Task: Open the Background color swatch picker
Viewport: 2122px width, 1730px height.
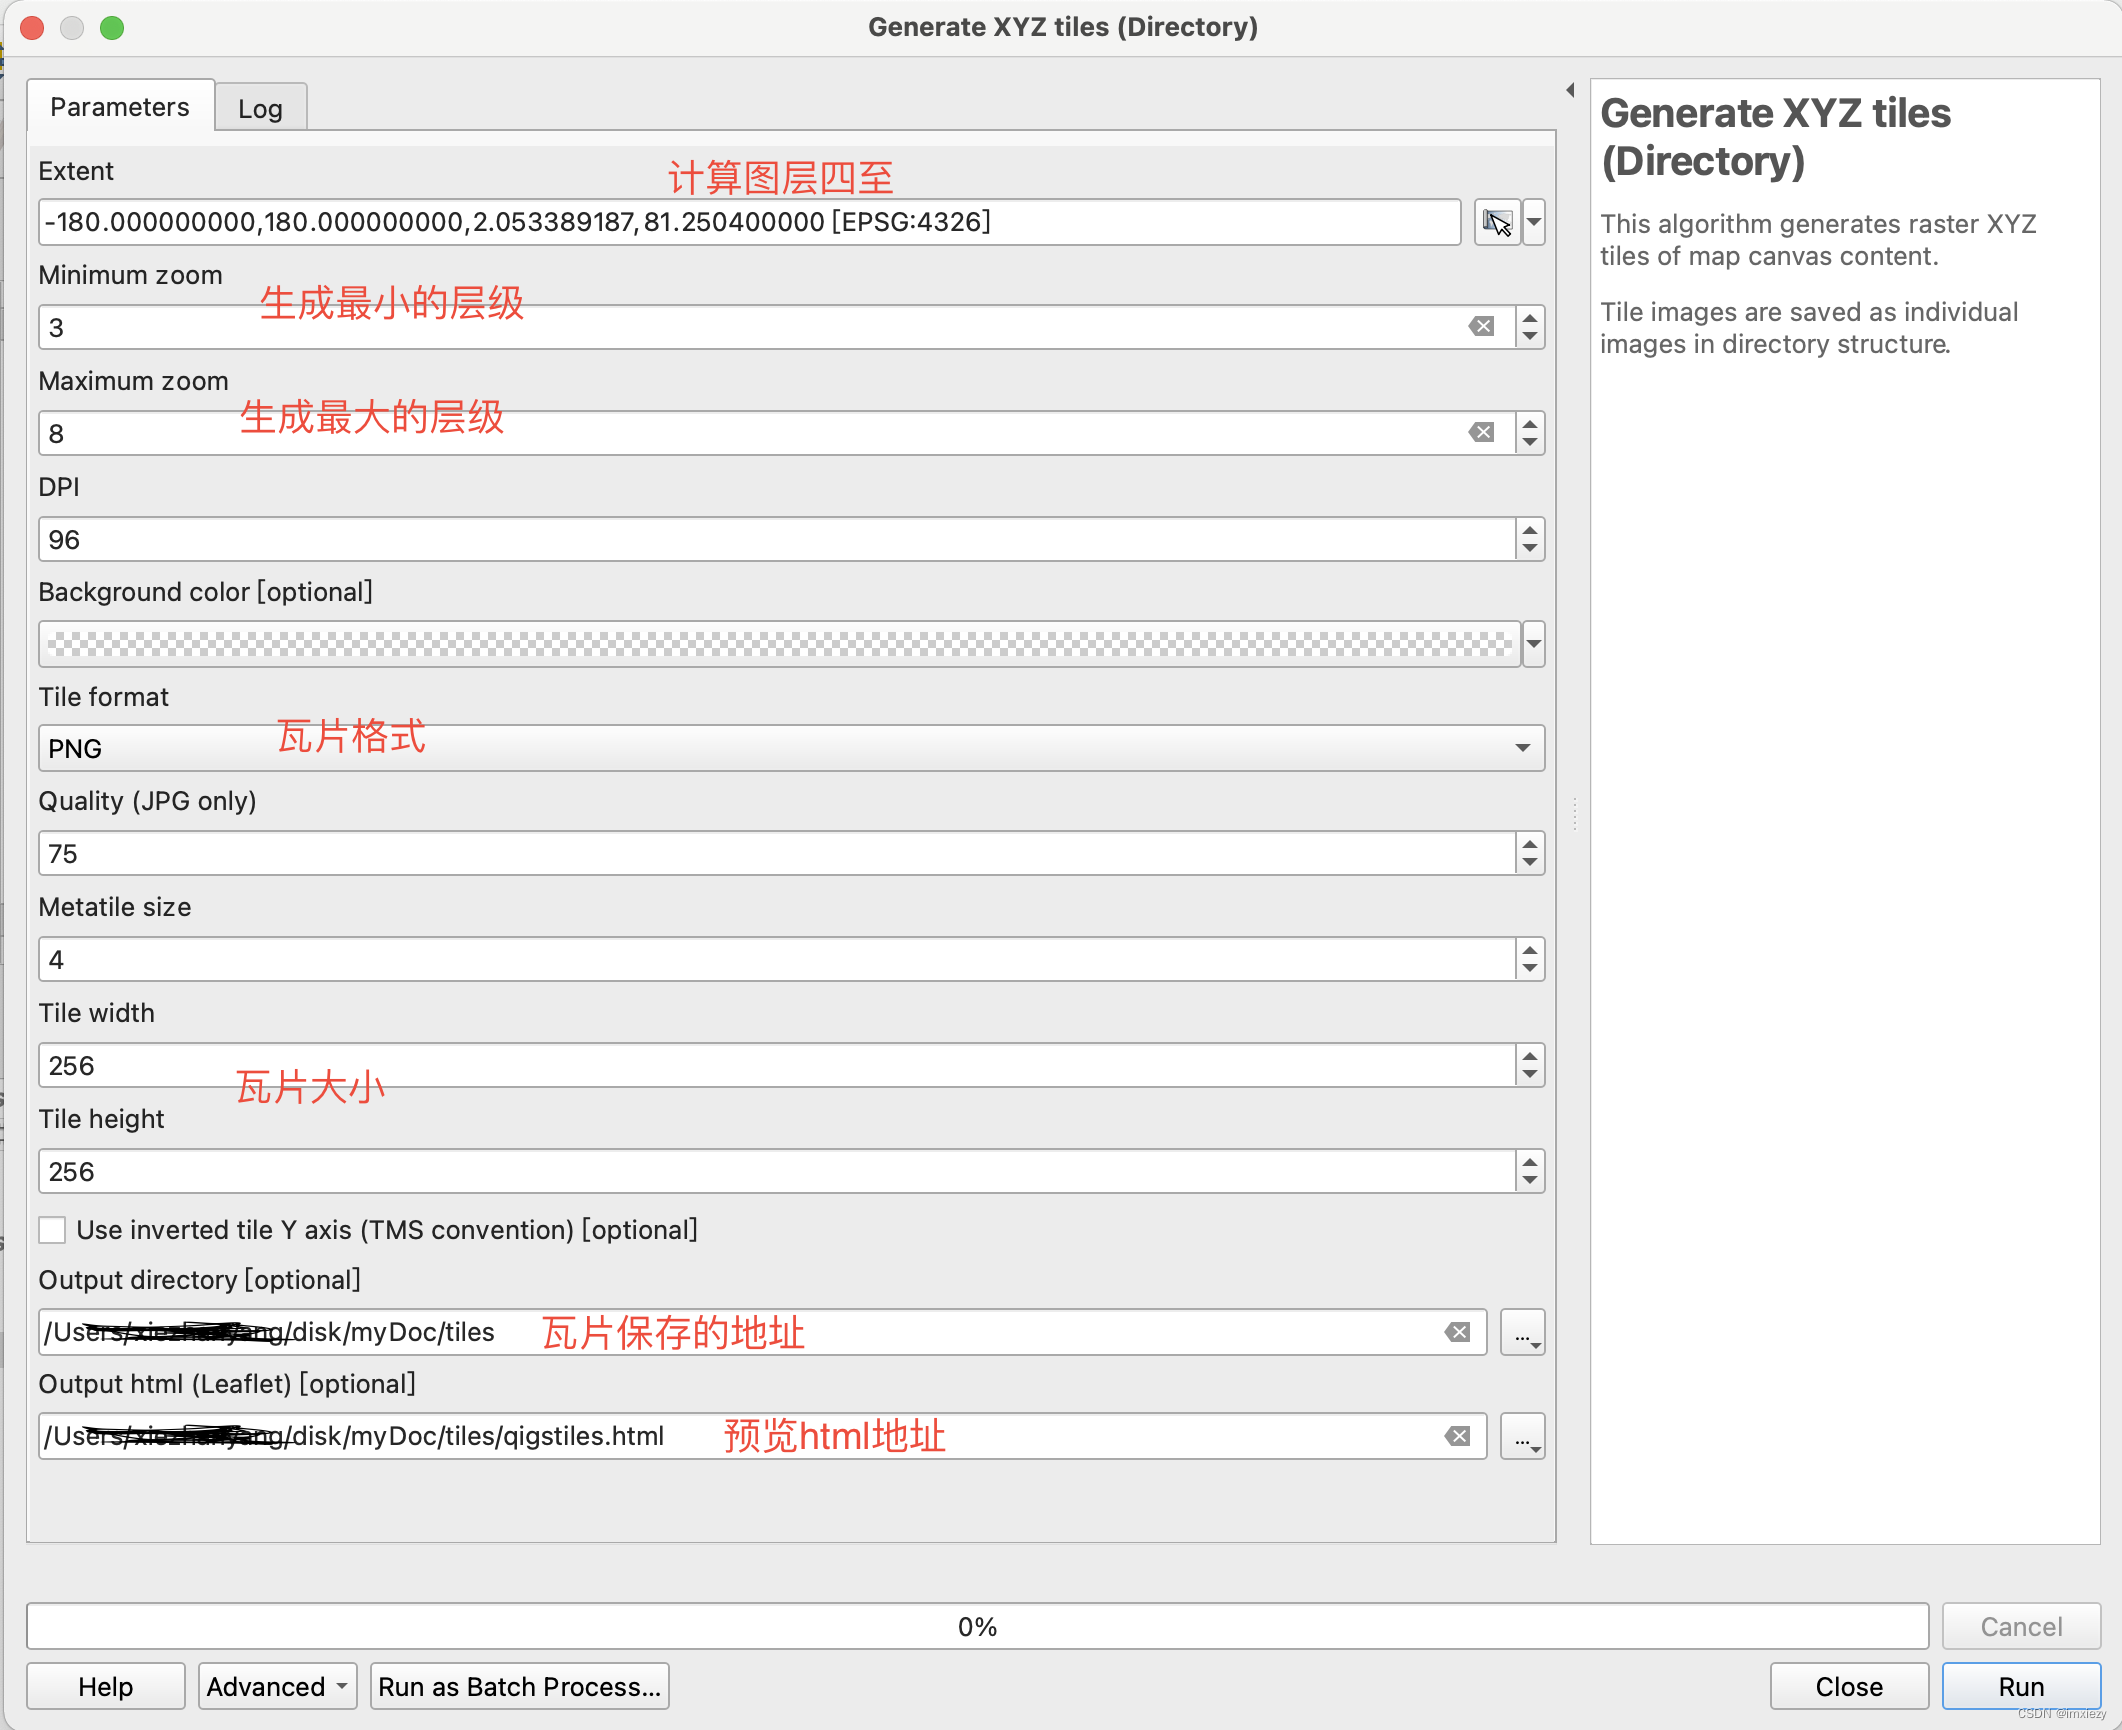Action: pos(780,644)
